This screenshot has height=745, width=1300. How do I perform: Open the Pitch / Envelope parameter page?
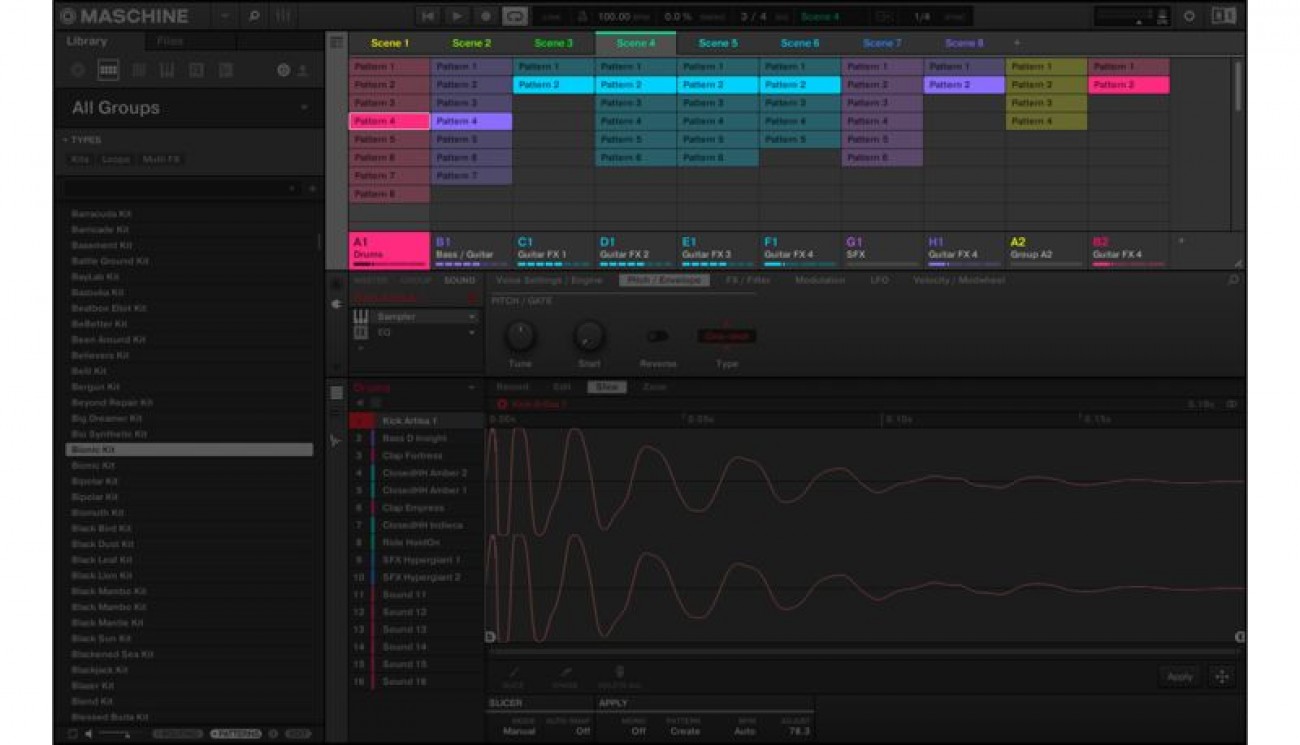coord(664,281)
